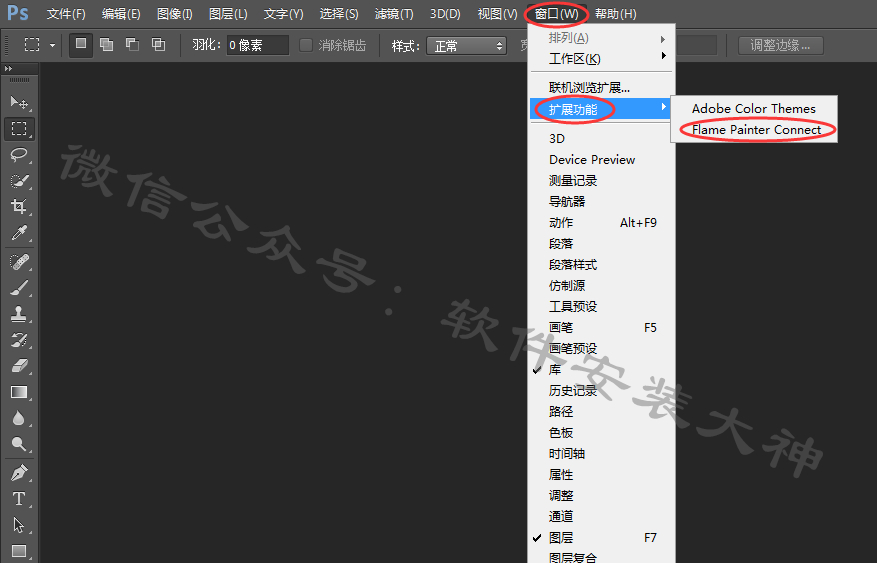Show the Device Preview panel
The height and width of the screenshot is (563, 877).
tap(601, 160)
